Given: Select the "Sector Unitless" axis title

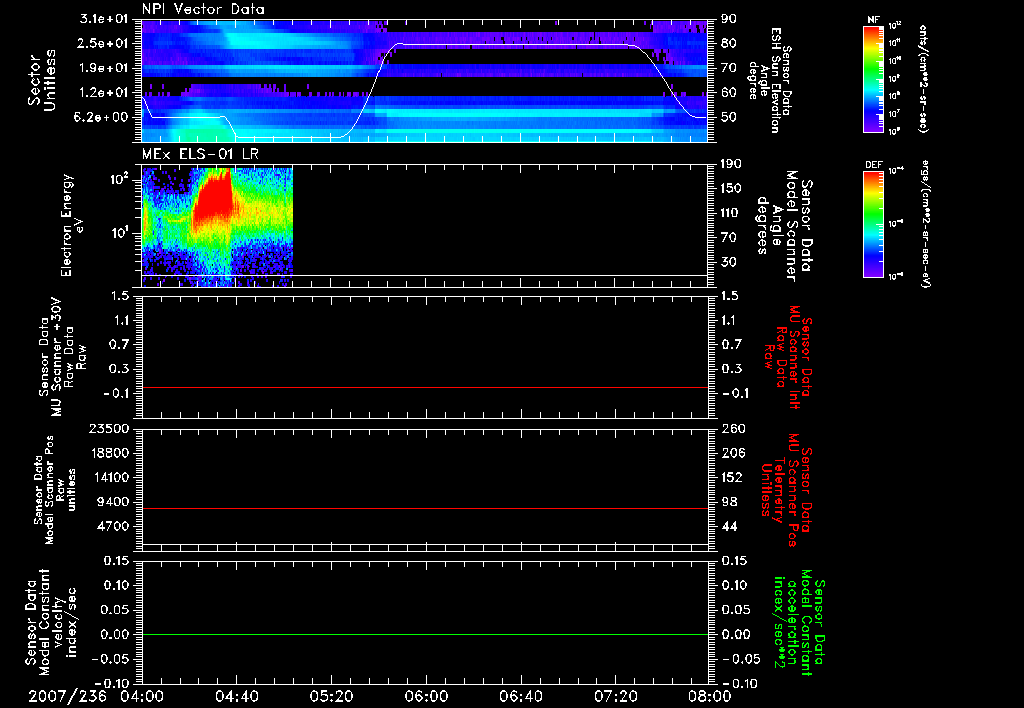Looking at the screenshot, I should (42, 80).
